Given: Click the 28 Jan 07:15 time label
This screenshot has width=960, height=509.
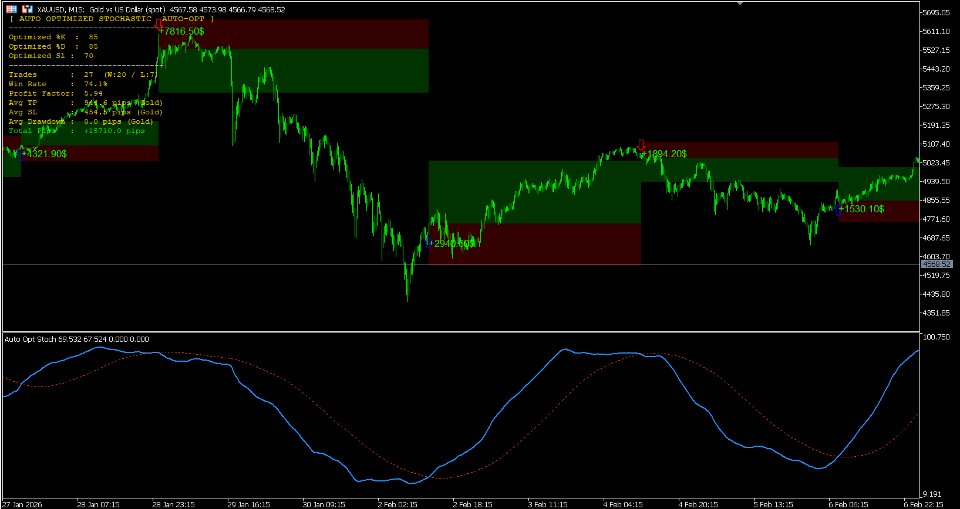Looking at the screenshot, I should pyautogui.click(x=98, y=504).
